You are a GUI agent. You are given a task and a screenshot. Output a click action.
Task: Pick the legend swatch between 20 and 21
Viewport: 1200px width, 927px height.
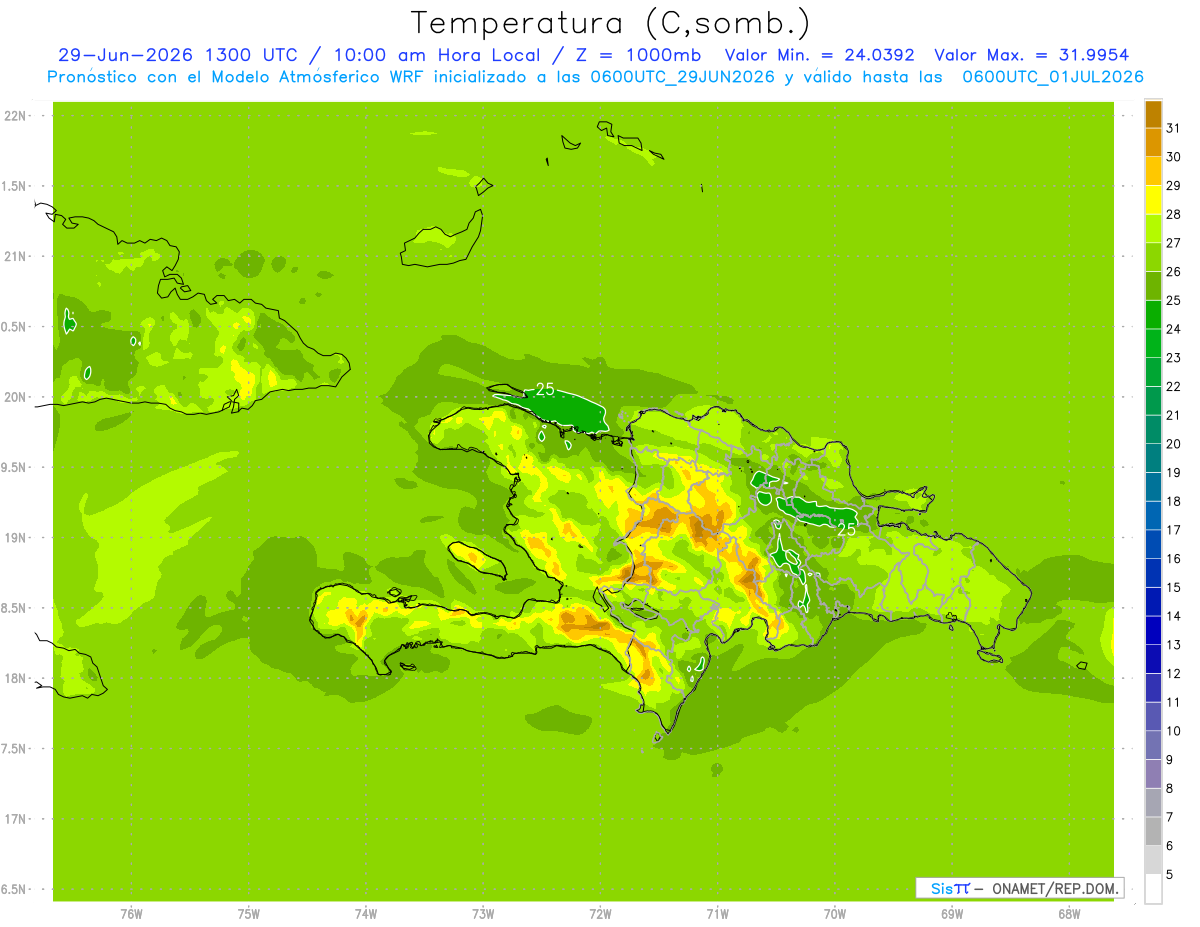(1153, 429)
